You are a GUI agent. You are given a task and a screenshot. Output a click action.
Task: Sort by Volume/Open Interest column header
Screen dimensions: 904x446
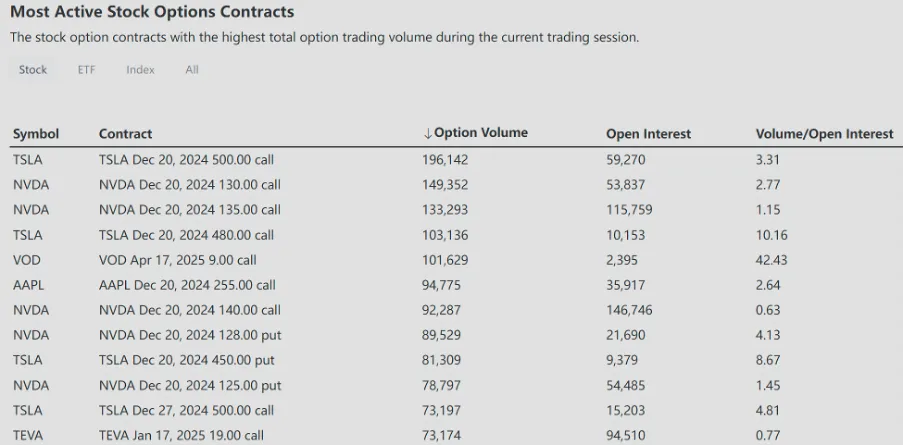(824, 134)
